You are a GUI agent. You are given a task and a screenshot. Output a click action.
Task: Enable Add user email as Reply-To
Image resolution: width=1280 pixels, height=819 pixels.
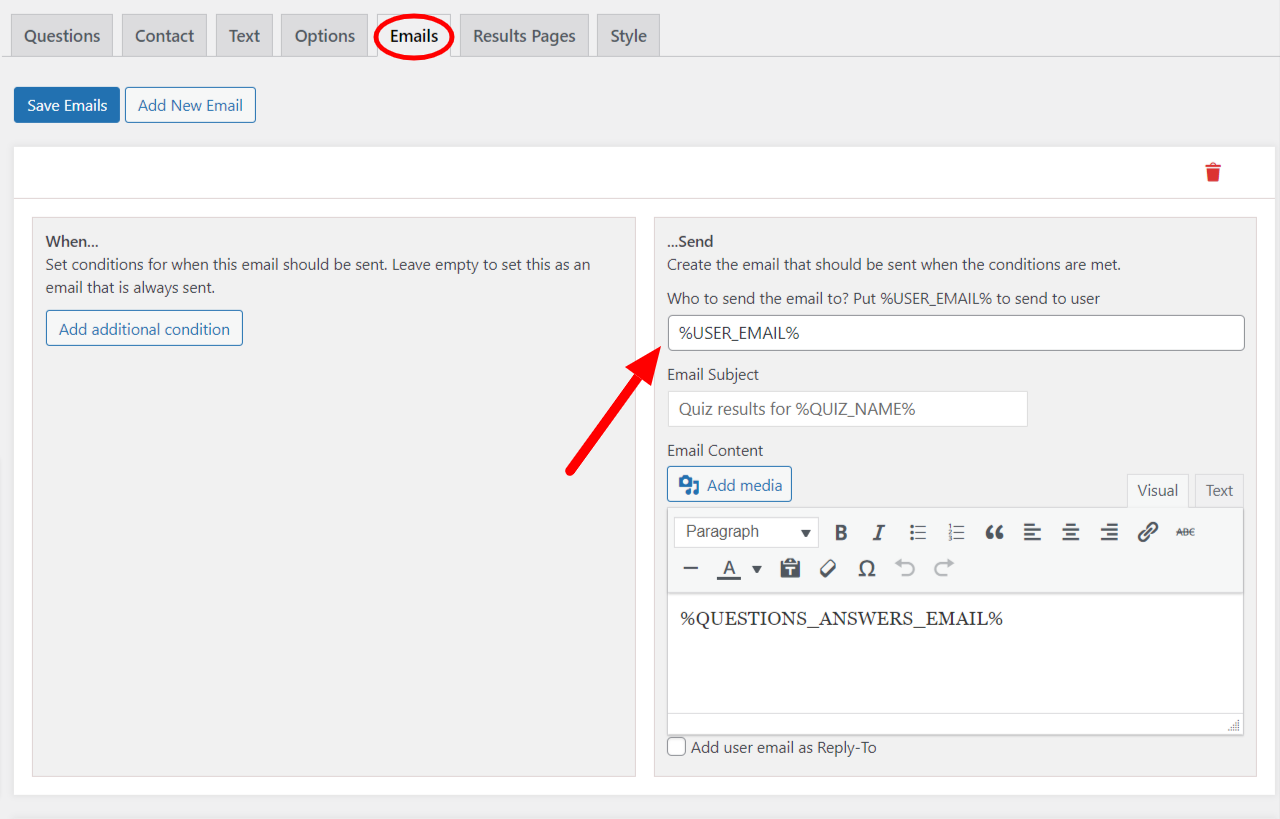click(x=676, y=746)
